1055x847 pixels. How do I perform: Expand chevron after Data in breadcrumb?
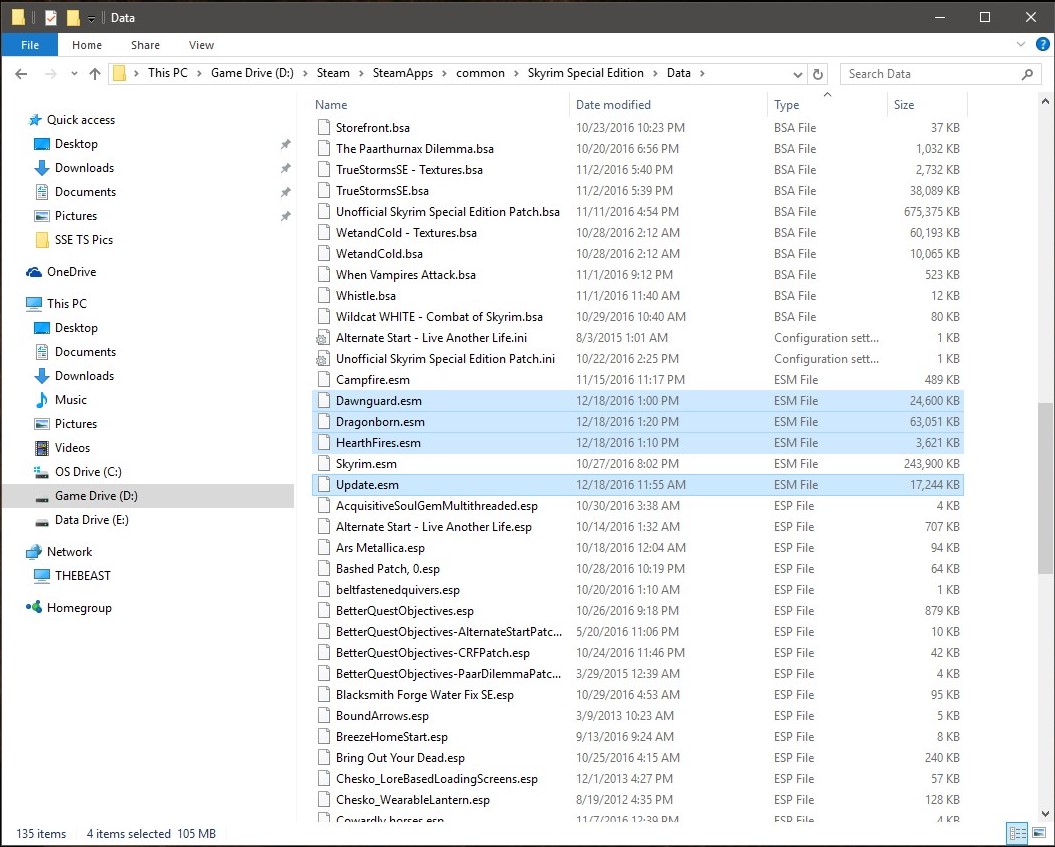[702, 73]
